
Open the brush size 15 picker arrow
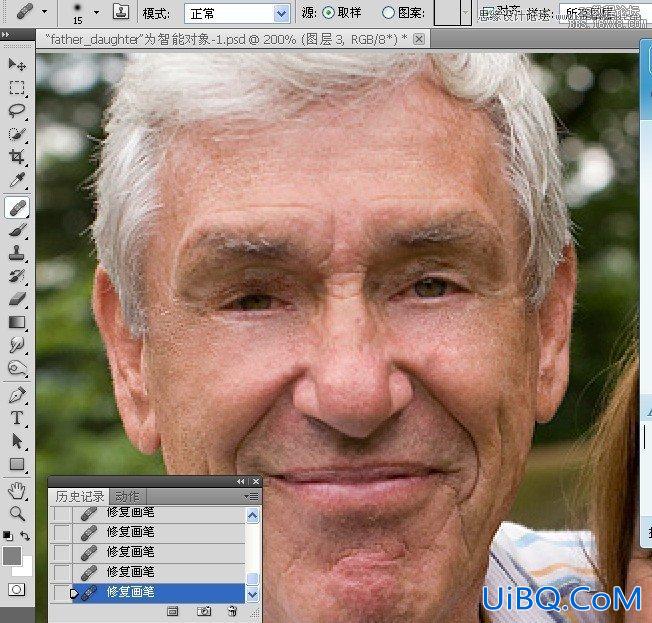[x=96, y=12]
